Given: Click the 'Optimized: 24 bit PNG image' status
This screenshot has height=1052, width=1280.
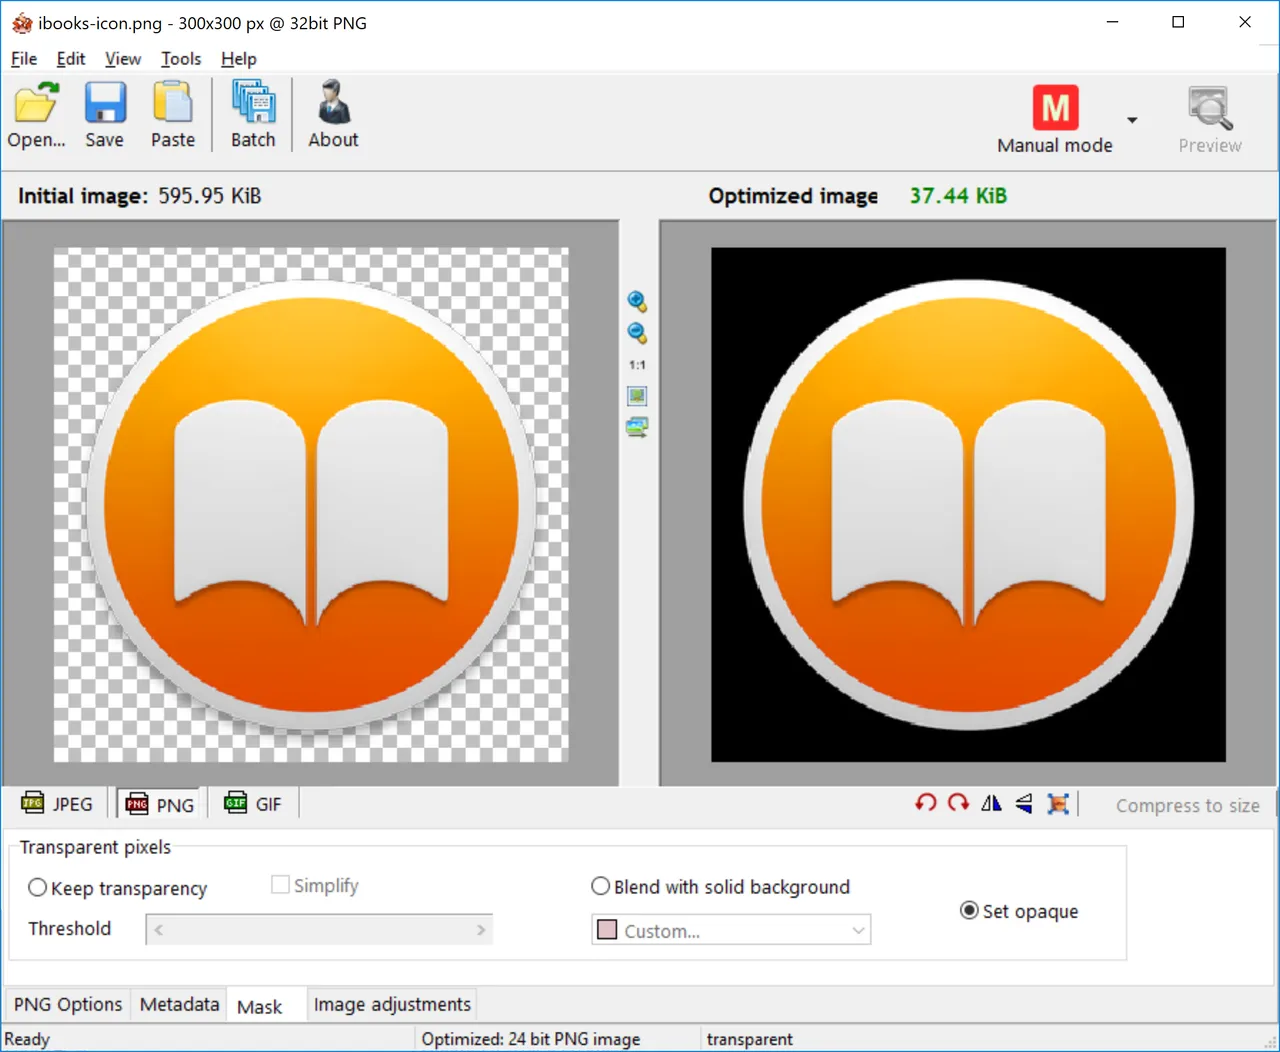Looking at the screenshot, I should pyautogui.click(x=531, y=1039).
